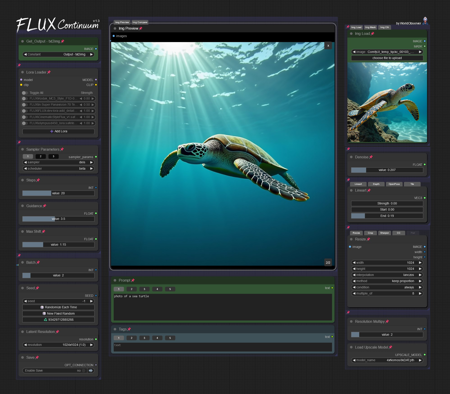Select the OpenPose ControlNet tab
The height and width of the screenshot is (394, 450).
click(x=394, y=184)
